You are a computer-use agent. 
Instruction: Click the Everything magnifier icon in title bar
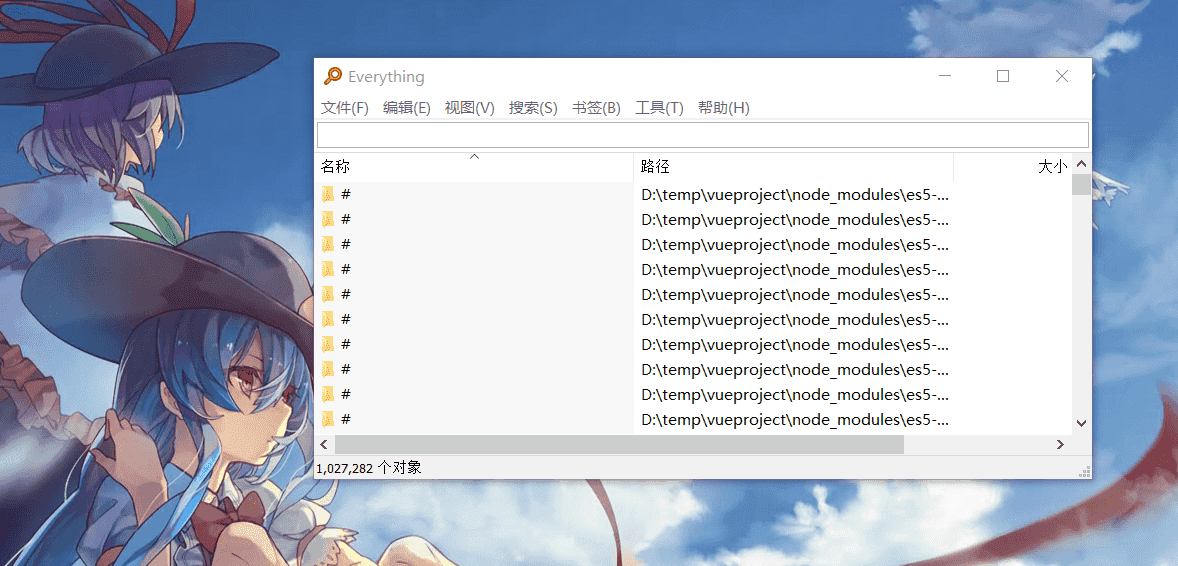(332, 76)
